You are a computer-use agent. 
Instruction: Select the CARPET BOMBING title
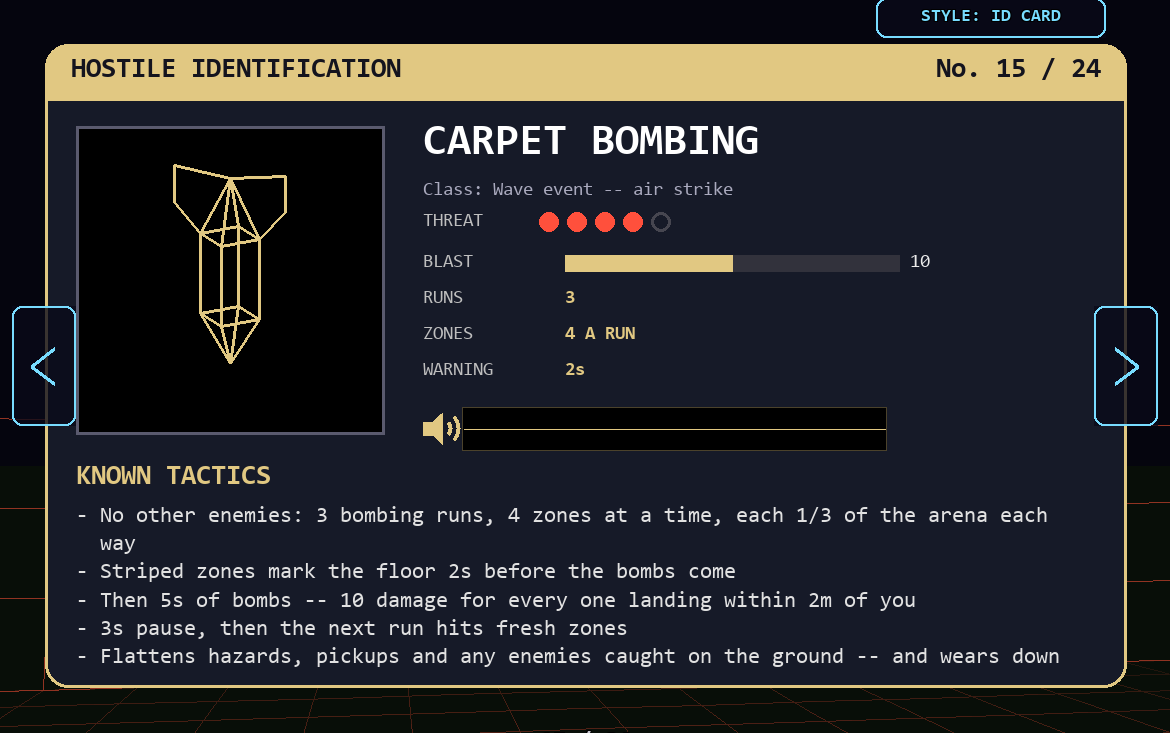[x=590, y=140]
